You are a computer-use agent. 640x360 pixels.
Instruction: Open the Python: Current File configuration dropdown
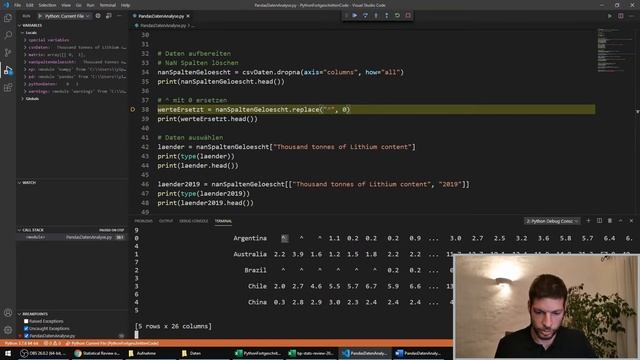64,16
